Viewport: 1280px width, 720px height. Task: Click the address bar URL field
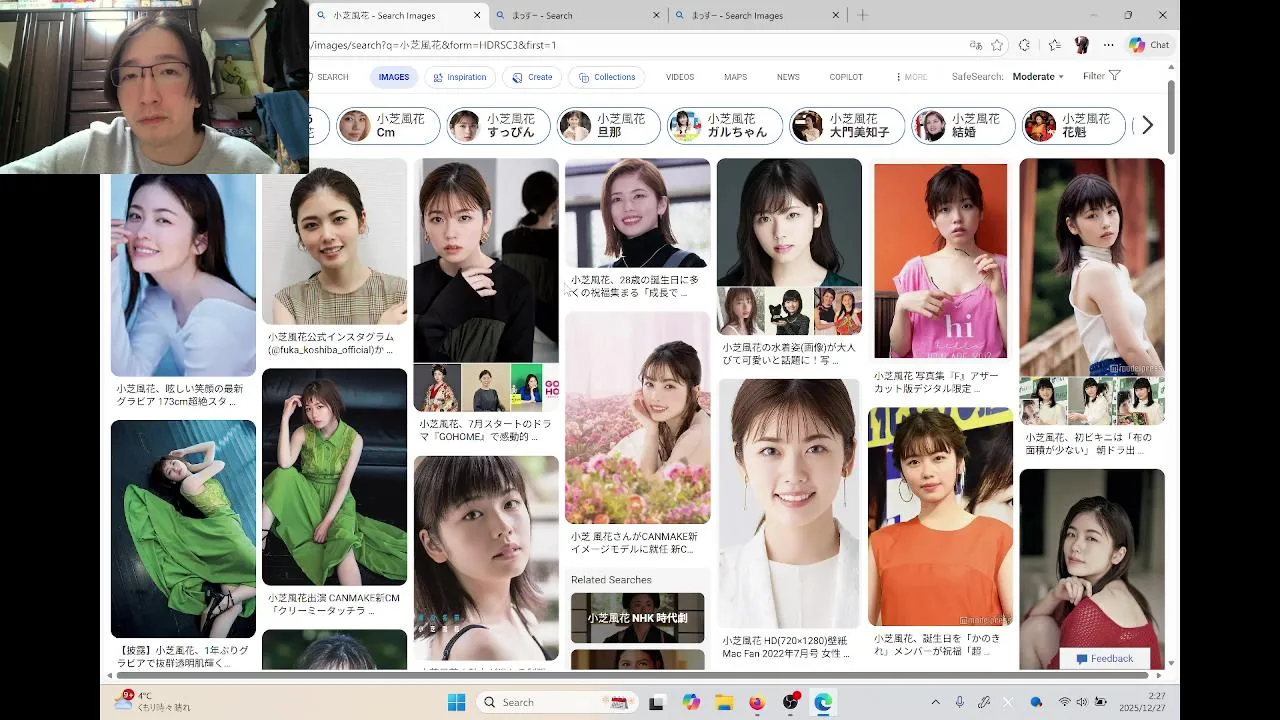635,45
